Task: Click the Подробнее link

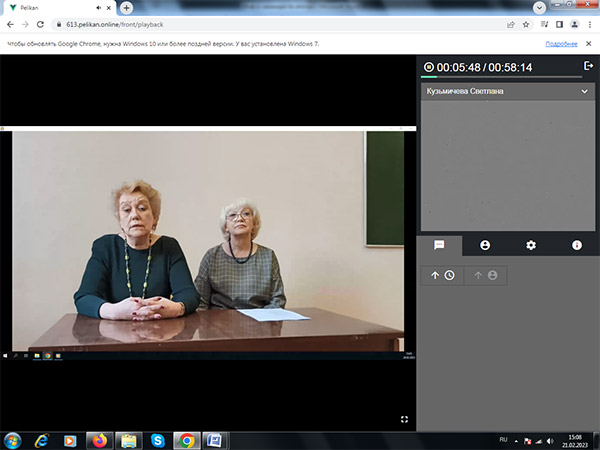Action: (561, 44)
